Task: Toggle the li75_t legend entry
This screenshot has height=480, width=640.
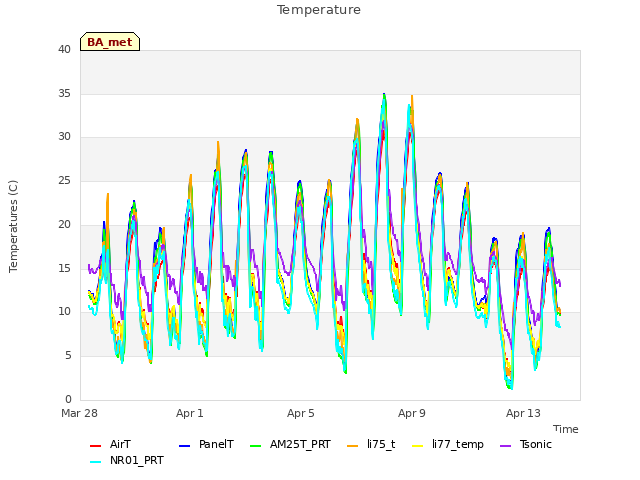Action: point(371,444)
